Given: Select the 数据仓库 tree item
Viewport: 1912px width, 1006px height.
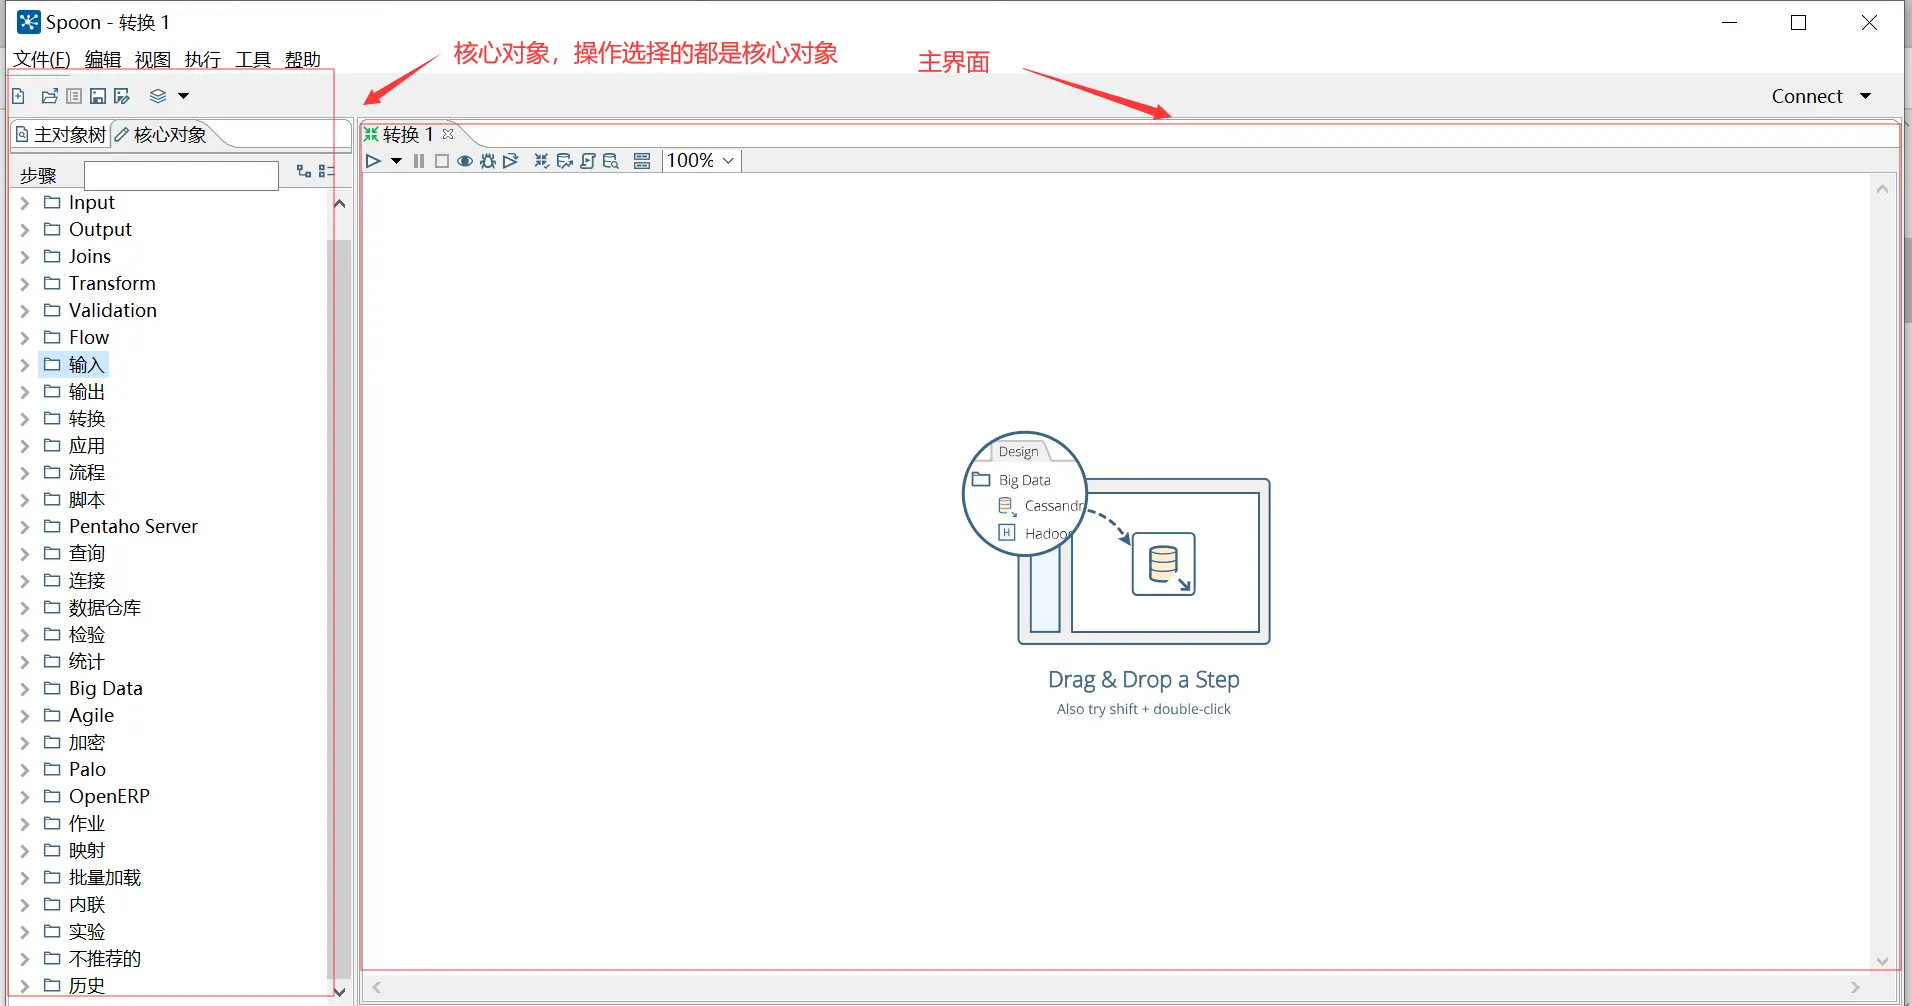Looking at the screenshot, I should (105, 608).
